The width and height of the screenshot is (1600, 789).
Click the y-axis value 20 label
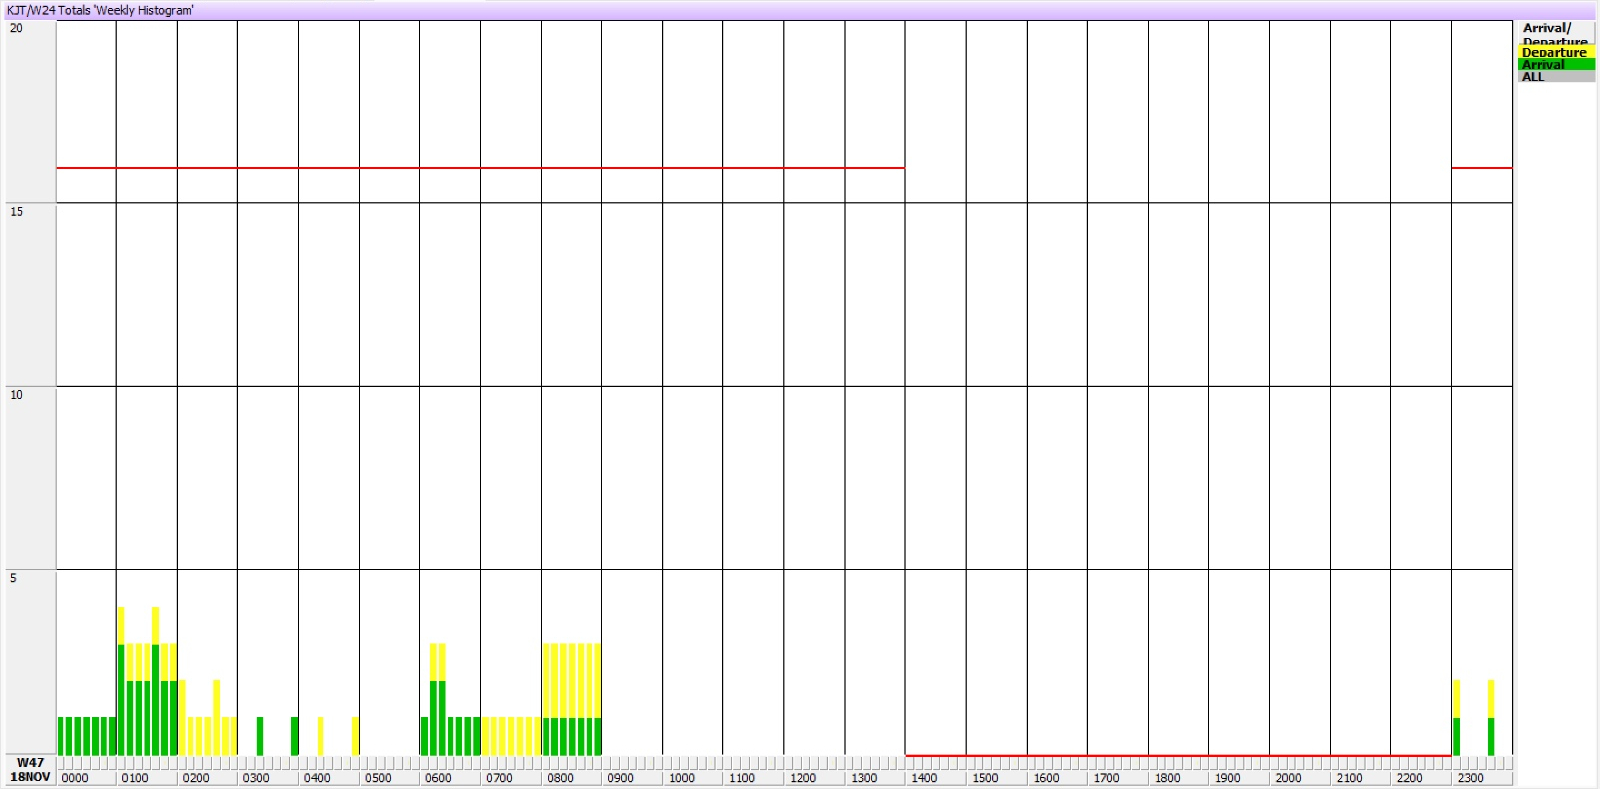pos(16,29)
